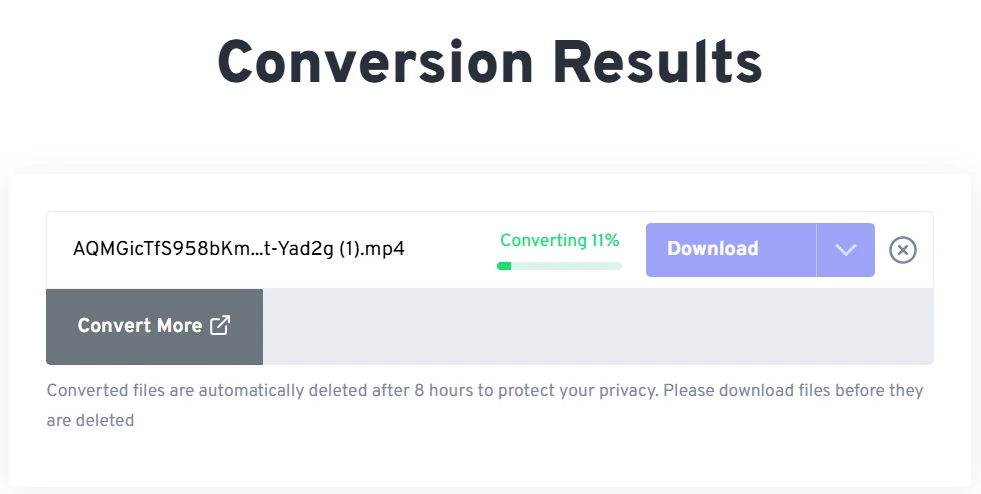Viewport: 981px width, 494px height.
Task: Click the external link icon on Convert More
Action: (220, 325)
